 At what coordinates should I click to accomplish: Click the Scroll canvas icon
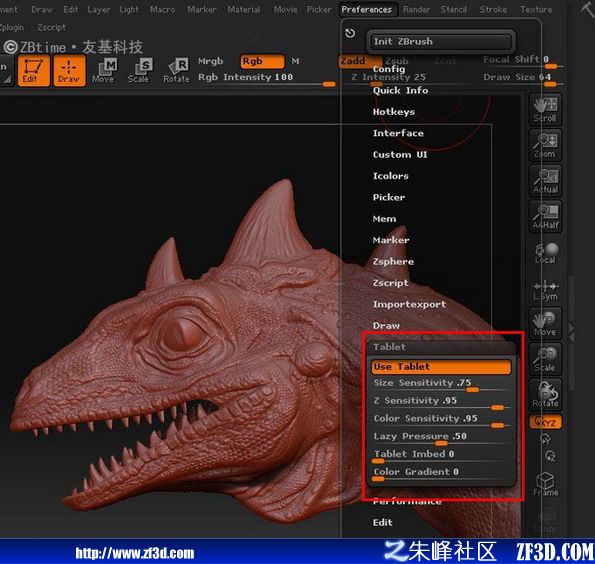pyautogui.click(x=545, y=109)
